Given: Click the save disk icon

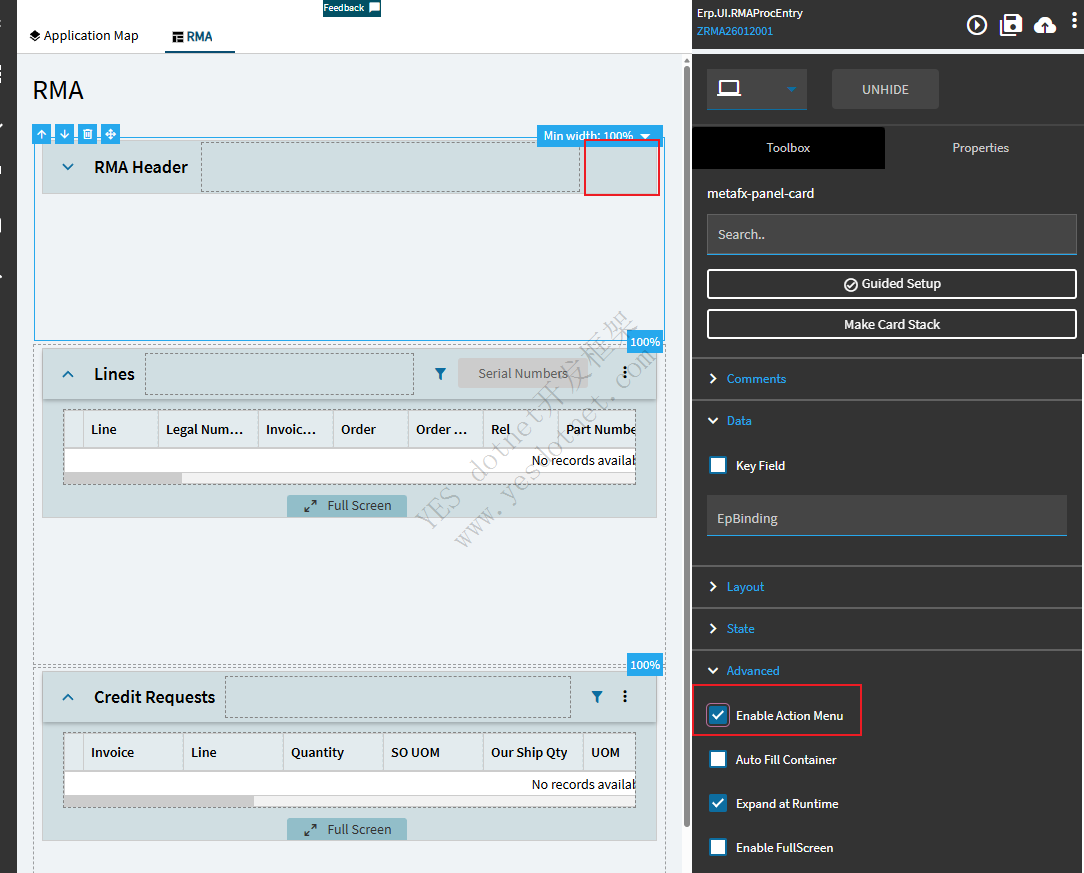Looking at the screenshot, I should tap(1011, 25).
